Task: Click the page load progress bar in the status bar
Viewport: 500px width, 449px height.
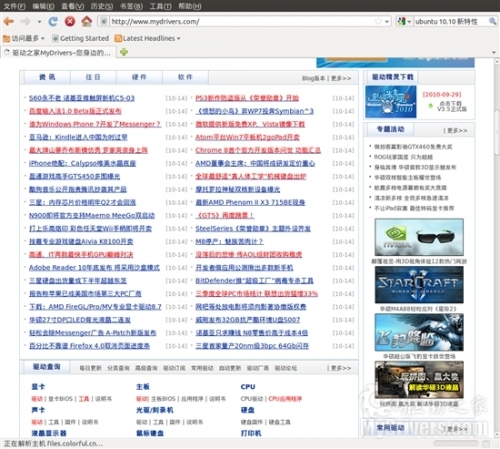Action: tap(455, 444)
